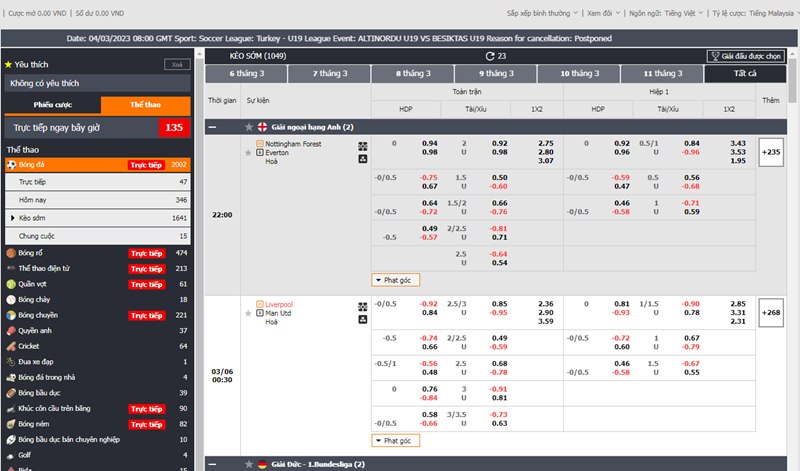The image size is (800, 471).
Task: Click the Cricket sport icon
Action: pos(11,346)
